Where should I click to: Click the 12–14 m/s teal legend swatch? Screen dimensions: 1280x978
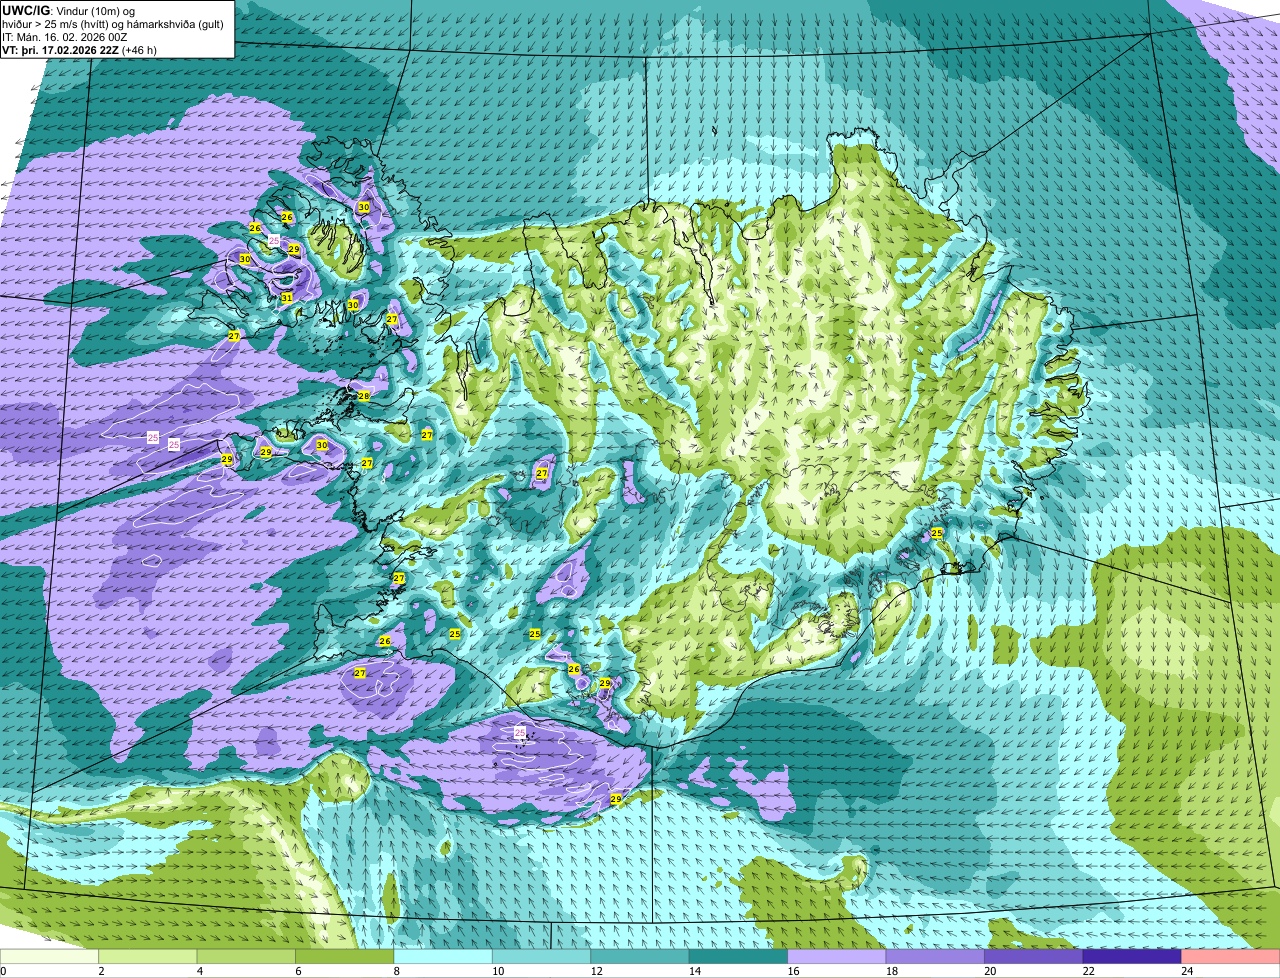pos(640,956)
